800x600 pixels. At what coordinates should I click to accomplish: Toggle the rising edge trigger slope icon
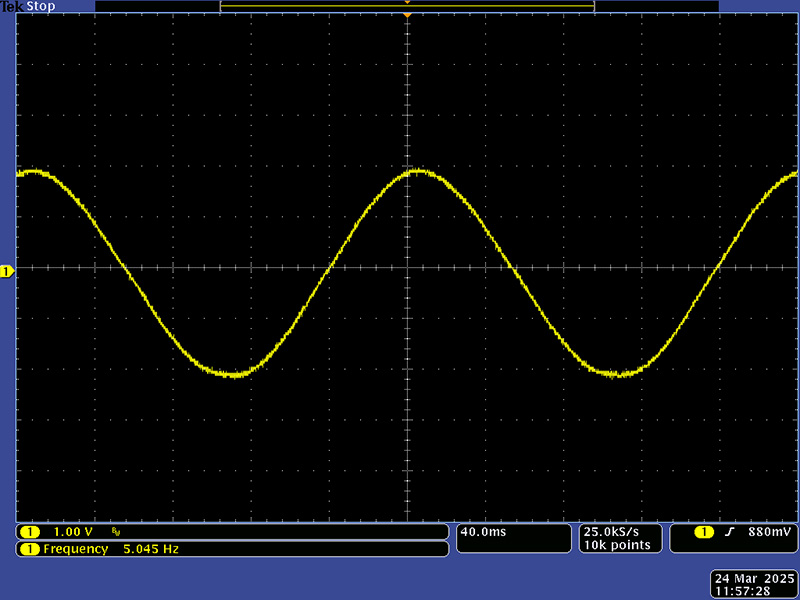(730, 531)
